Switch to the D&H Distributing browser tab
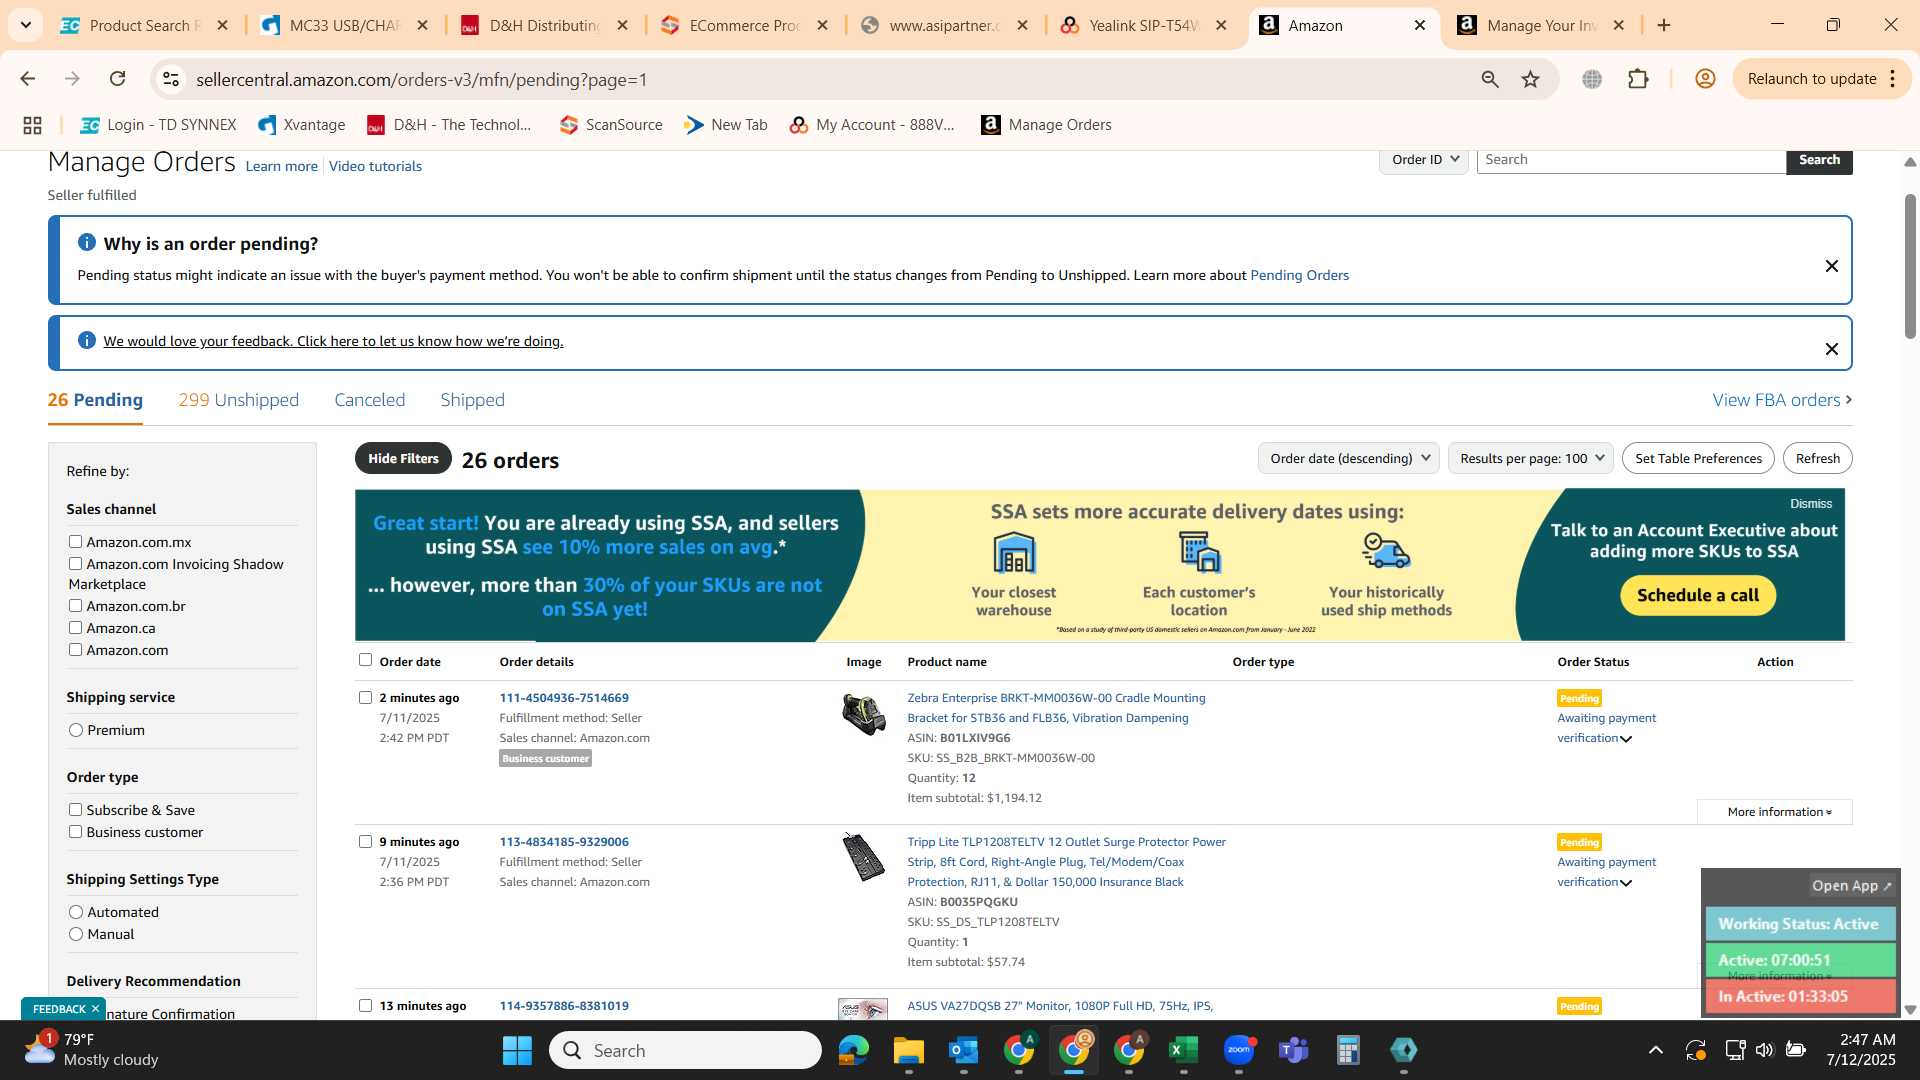Viewport: 1920px width, 1080px height. click(545, 25)
